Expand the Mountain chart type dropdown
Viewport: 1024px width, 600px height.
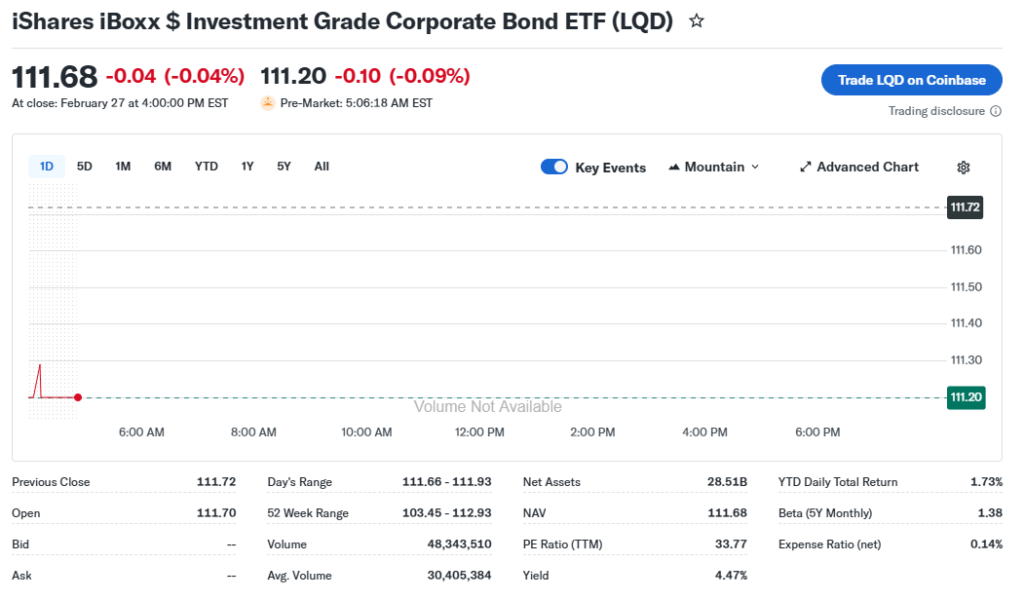pos(755,167)
